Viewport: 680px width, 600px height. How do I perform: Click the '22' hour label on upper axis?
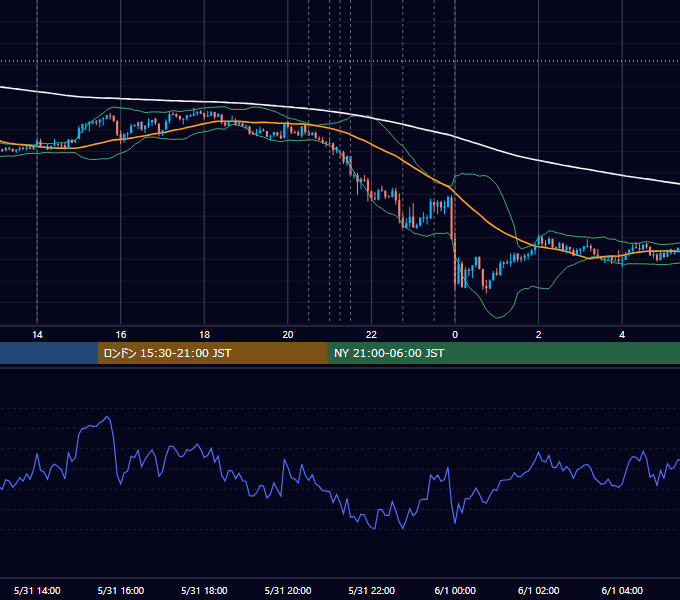pyautogui.click(x=371, y=335)
